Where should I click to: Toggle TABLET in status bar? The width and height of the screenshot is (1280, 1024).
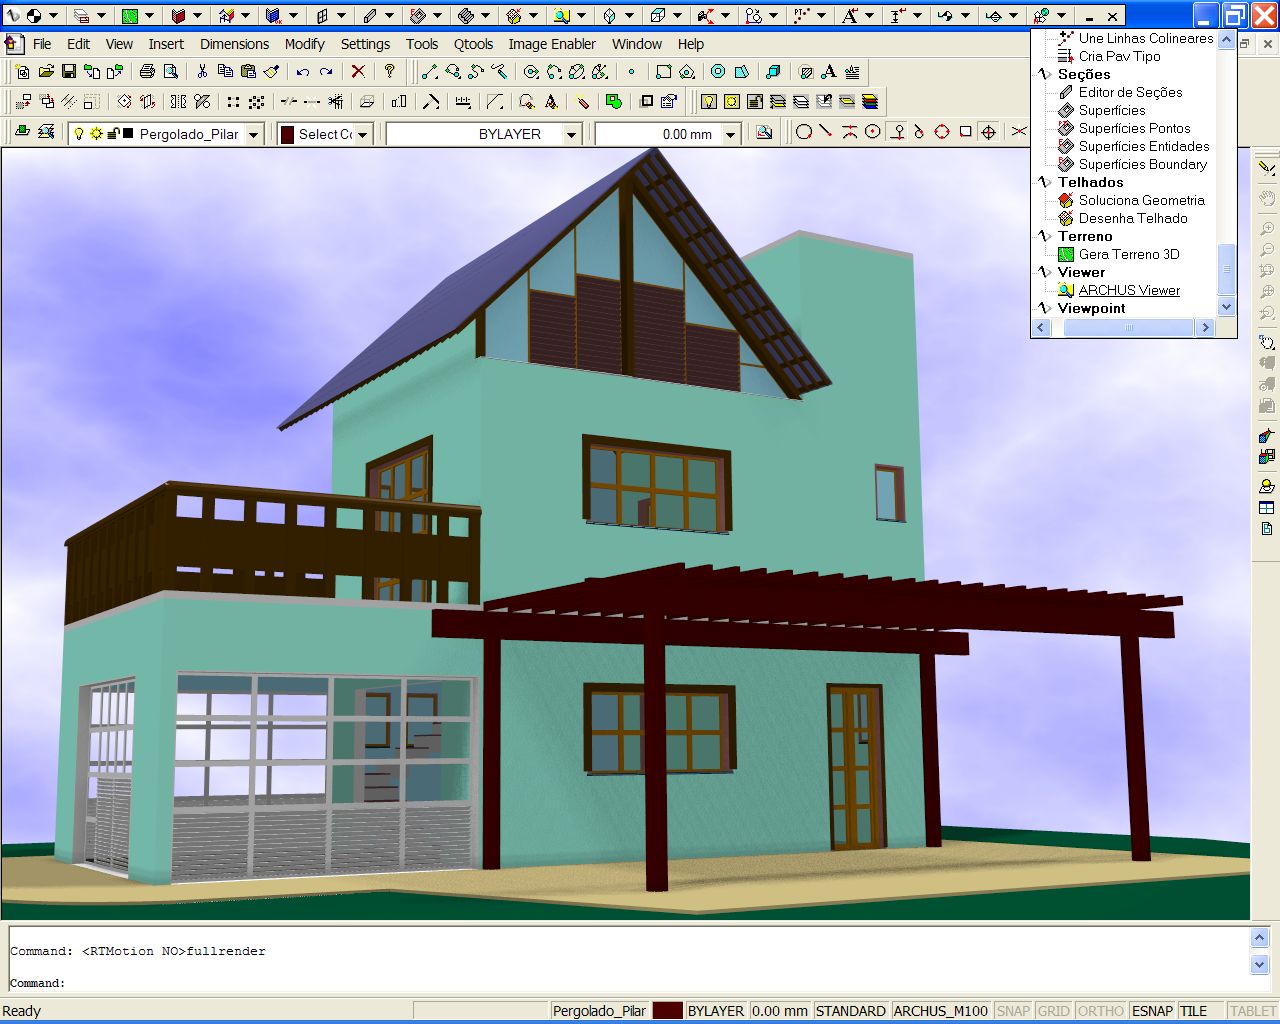pyautogui.click(x=1253, y=1011)
